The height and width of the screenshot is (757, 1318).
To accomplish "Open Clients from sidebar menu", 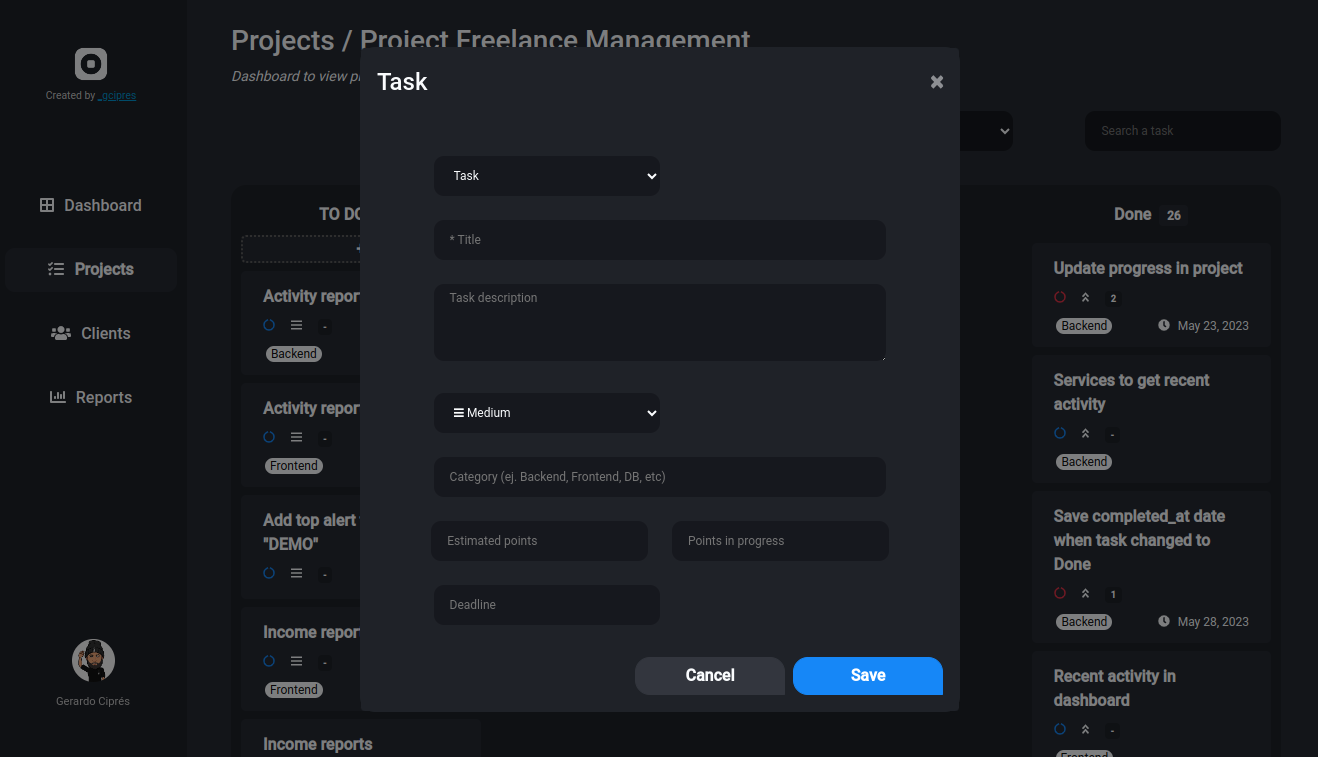I will (105, 333).
